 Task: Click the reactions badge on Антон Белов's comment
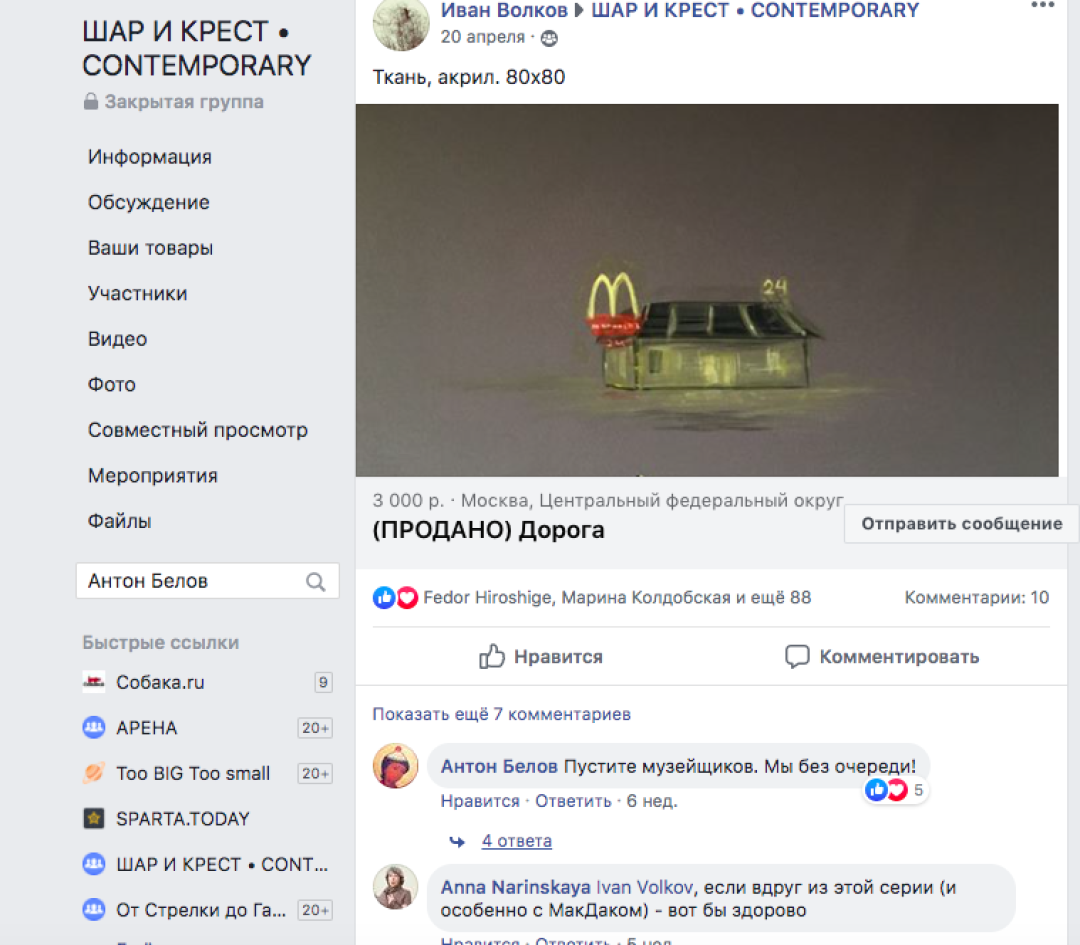pos(895,790)
